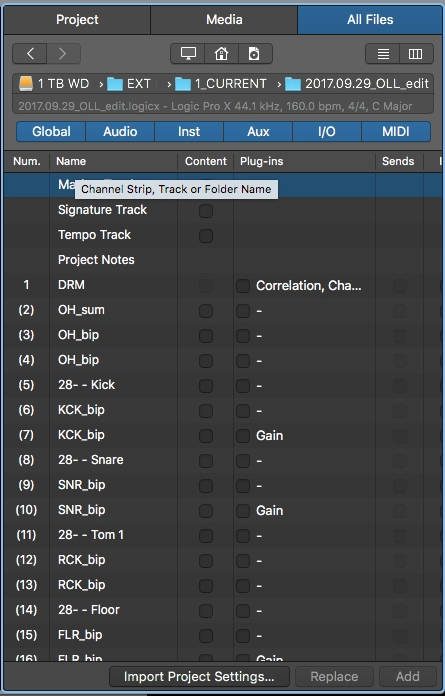Toggle the Aux filter button

258,132
